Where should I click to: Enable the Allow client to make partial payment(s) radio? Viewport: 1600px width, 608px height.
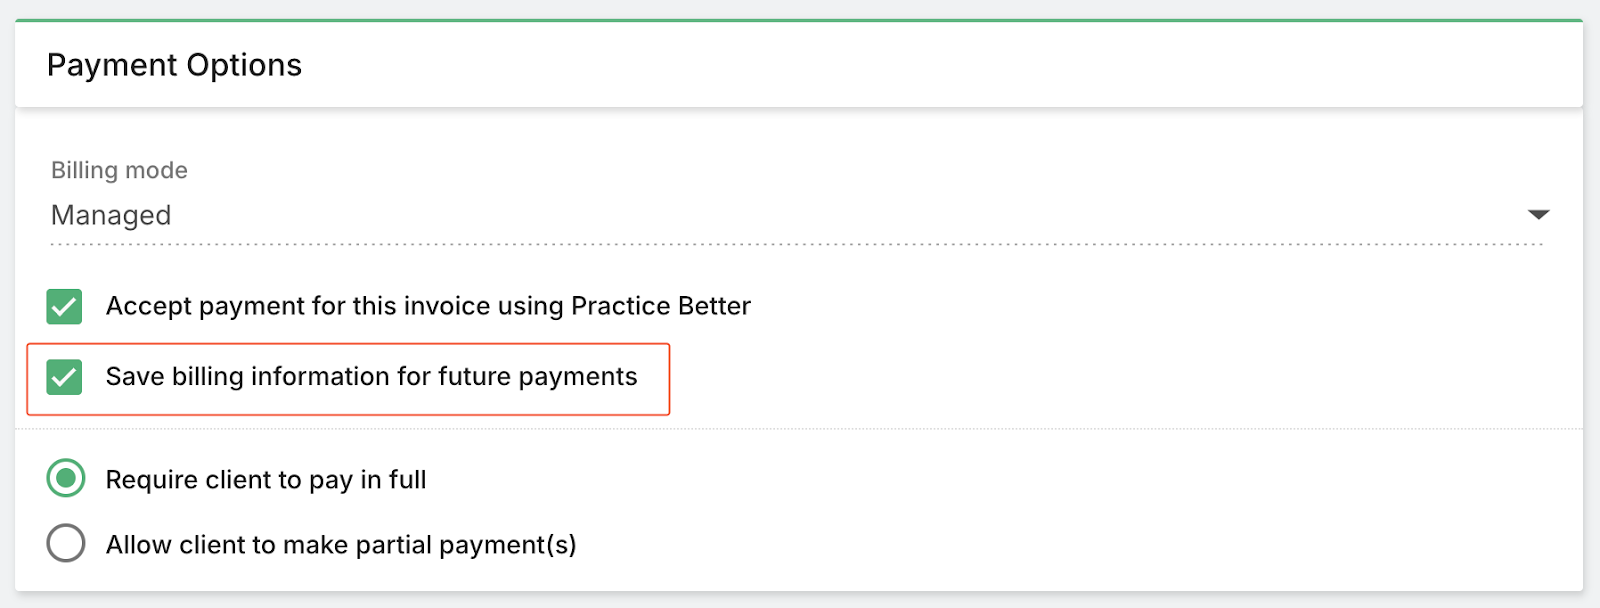66,543
